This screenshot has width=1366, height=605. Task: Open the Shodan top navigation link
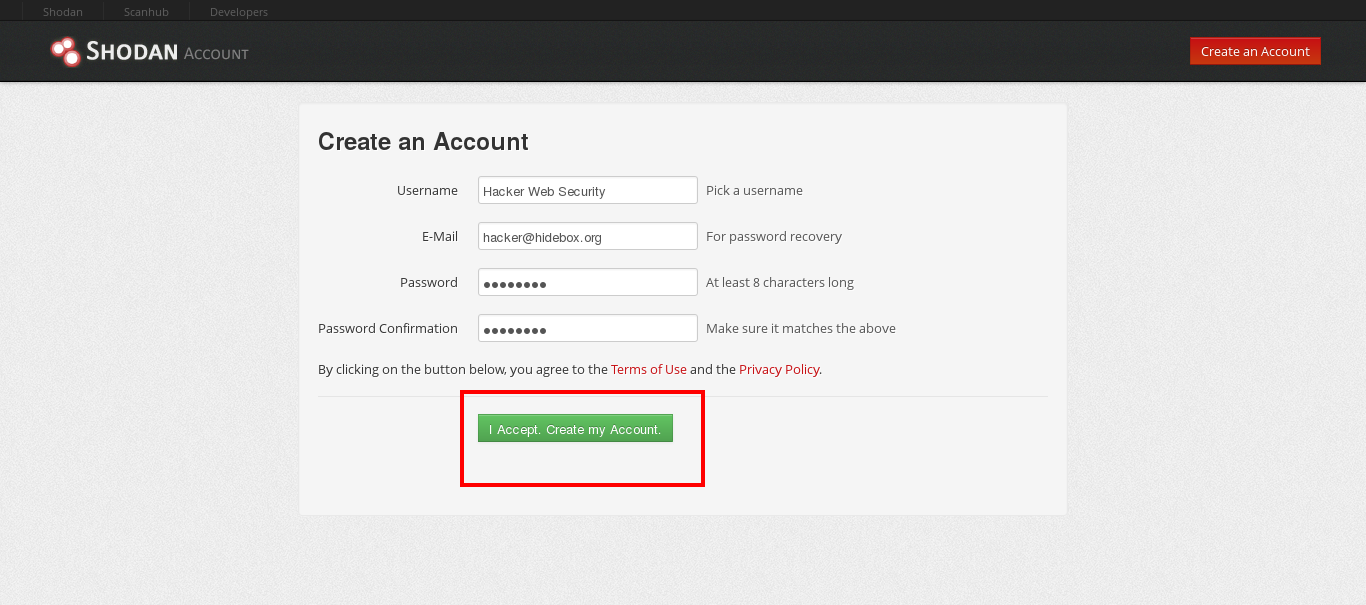pos(63,12)
